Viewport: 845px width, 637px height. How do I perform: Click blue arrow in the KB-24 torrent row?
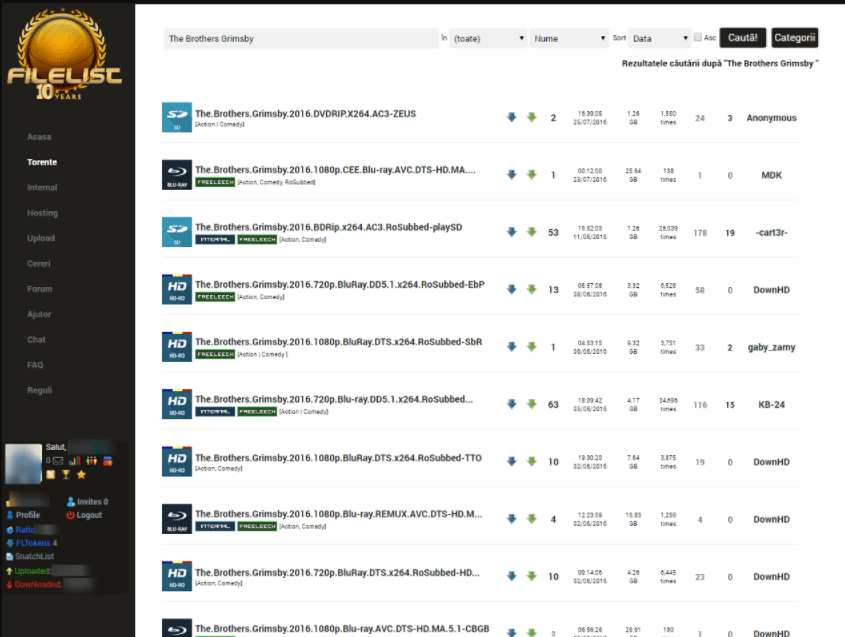point(511,404)
